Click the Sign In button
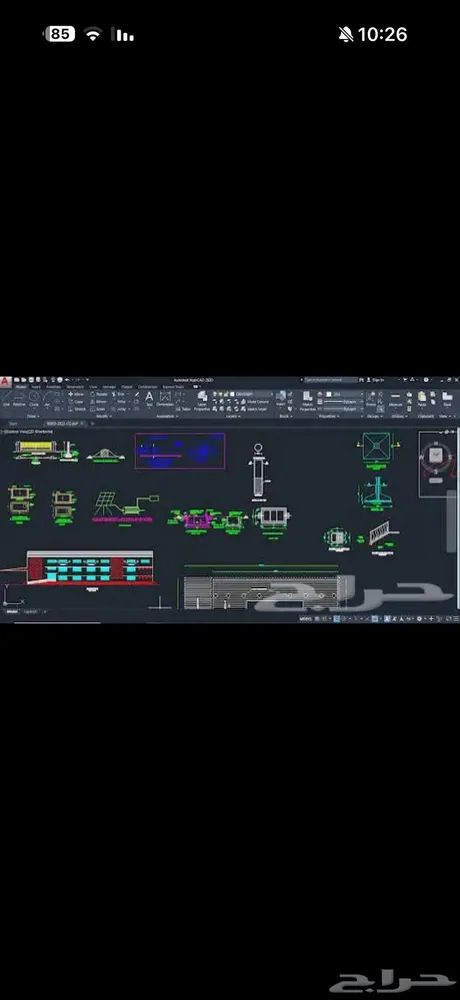This screenshot has width=460, height=1000. [374, 379]
